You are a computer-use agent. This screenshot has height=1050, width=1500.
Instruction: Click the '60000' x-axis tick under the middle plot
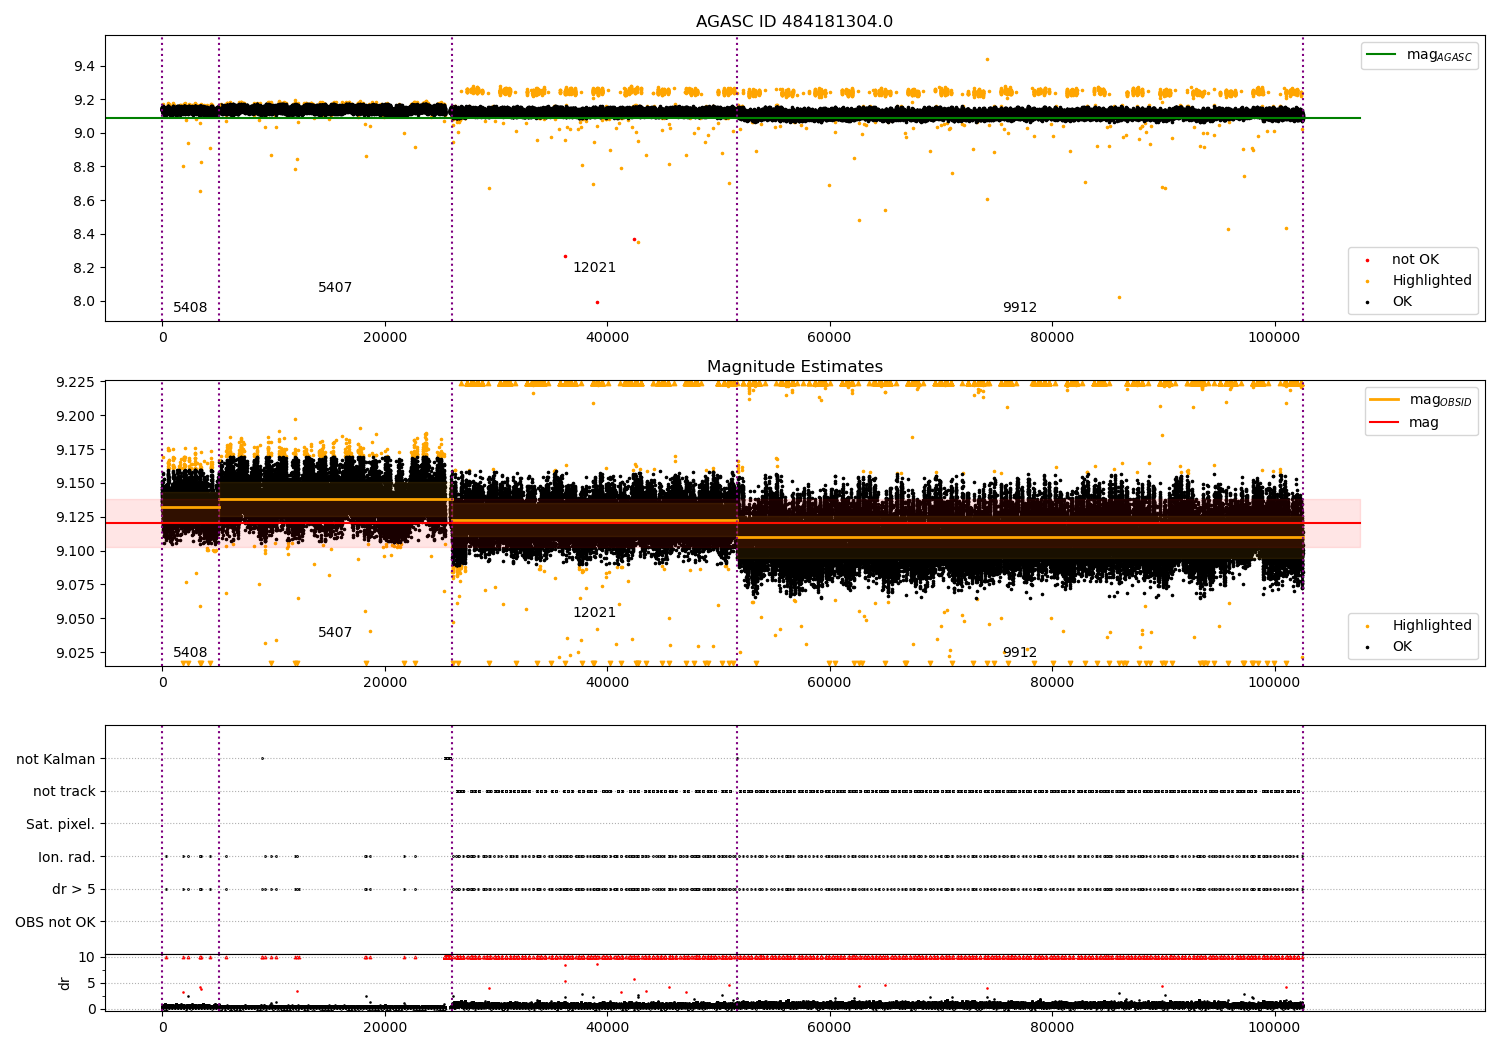829,682
